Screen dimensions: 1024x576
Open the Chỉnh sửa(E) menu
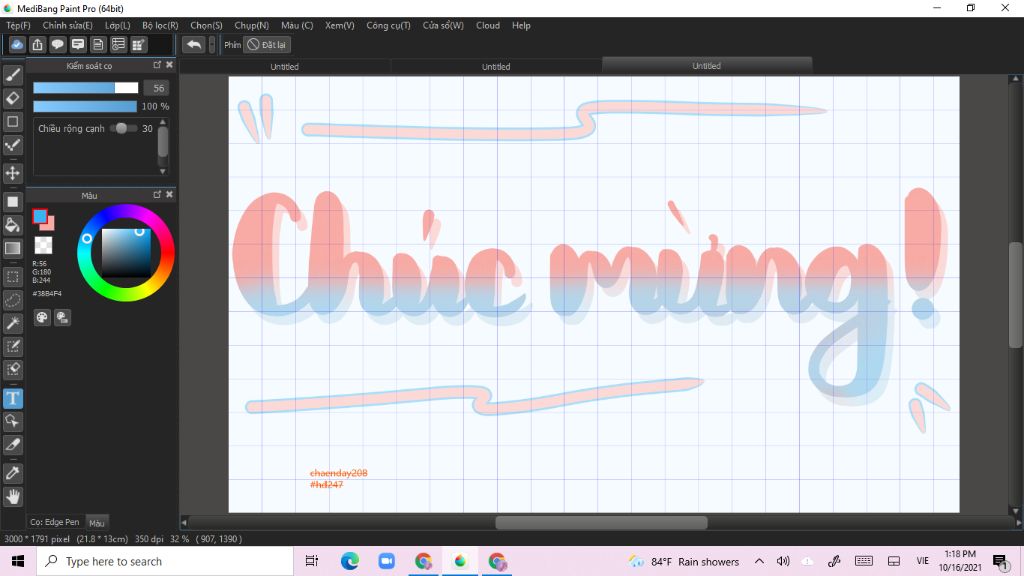pos(67,25)
